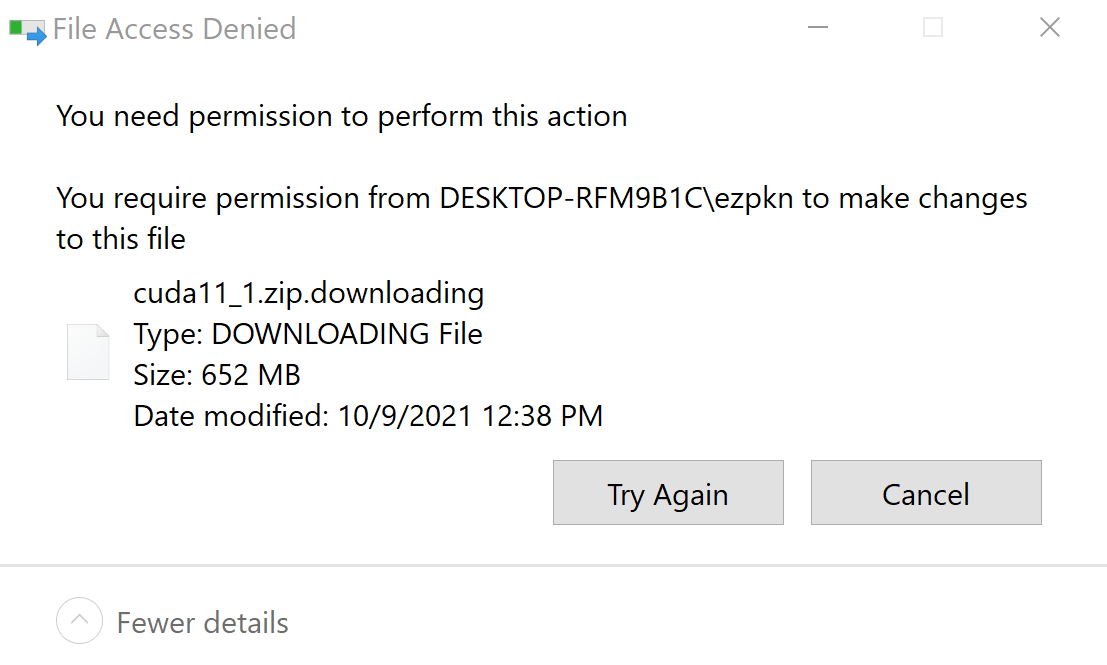Click the DESKTOP-RFM9B1C\ezpkn owner name
Screen dimensions: 1107x665
pos(616,198)
